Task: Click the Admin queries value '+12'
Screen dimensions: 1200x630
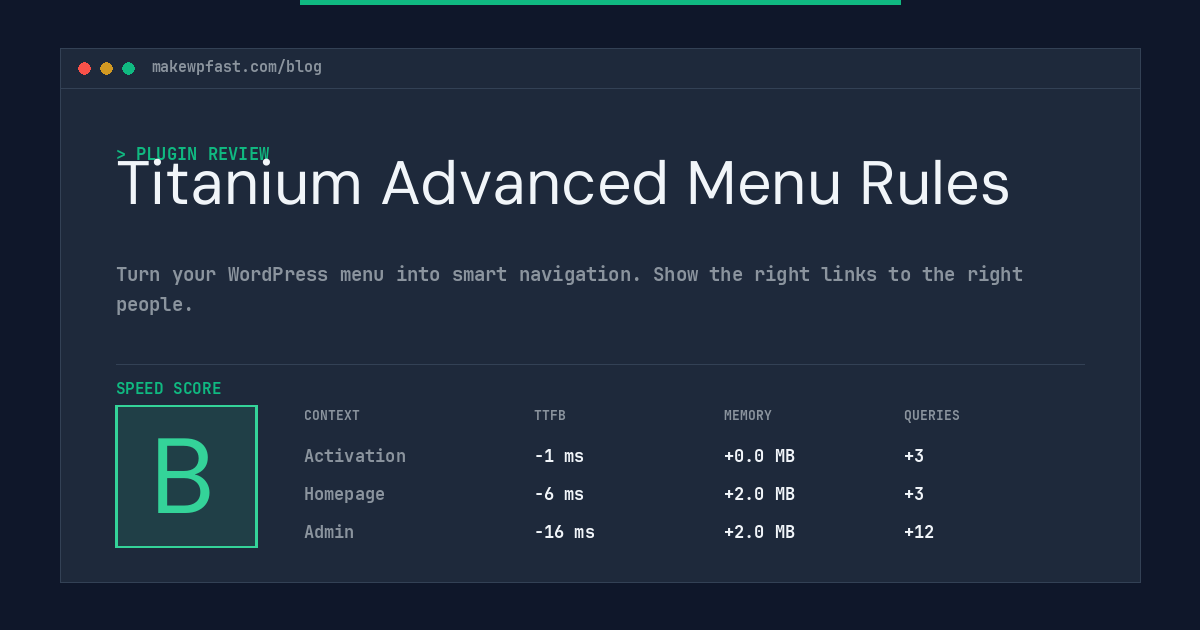Action: (919, 532)
